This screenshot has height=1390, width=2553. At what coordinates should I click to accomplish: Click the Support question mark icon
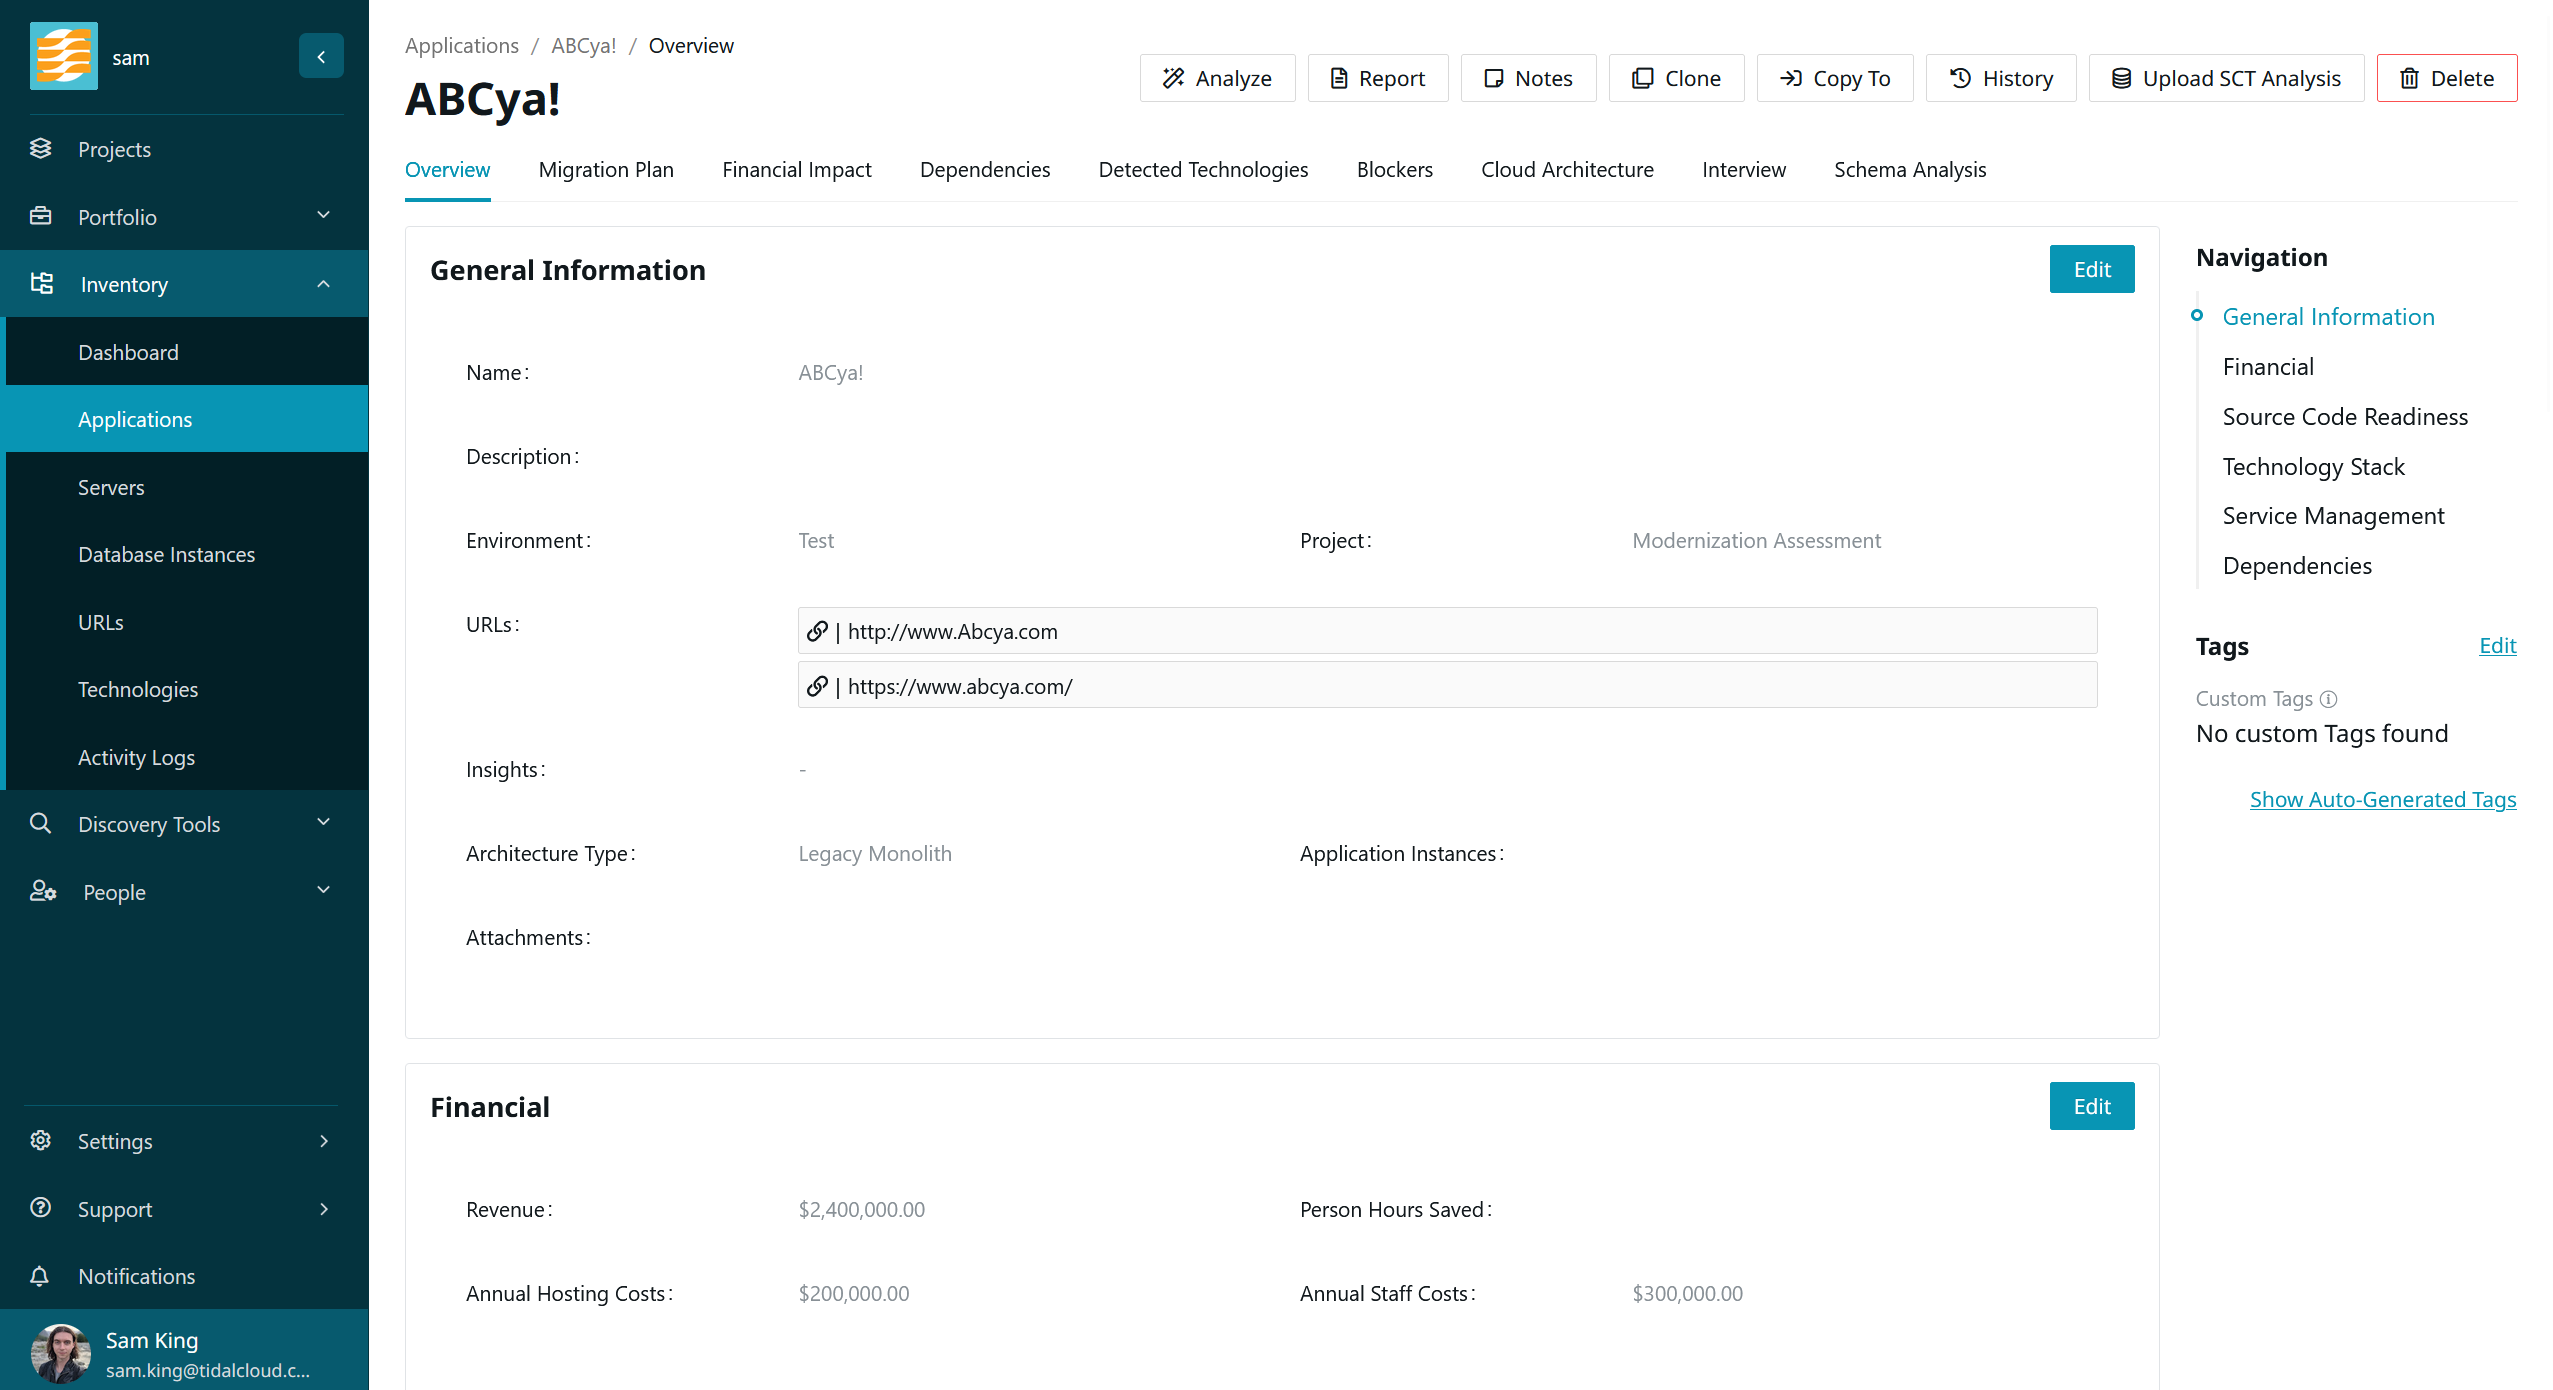pos(41,1207)
